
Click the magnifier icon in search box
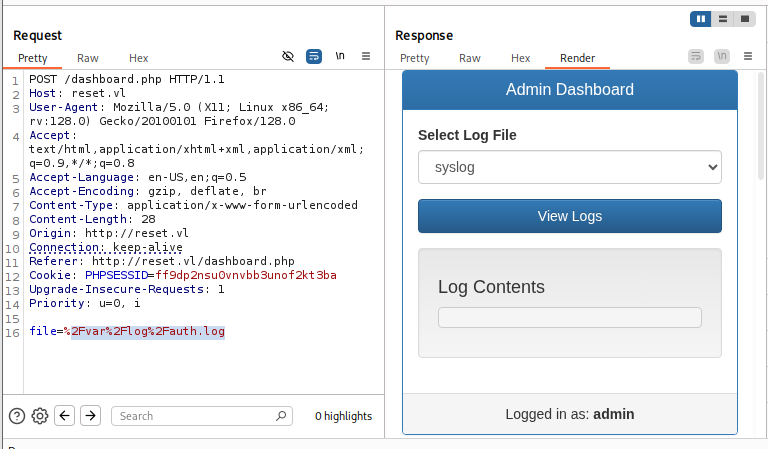[x=281, y=416]
